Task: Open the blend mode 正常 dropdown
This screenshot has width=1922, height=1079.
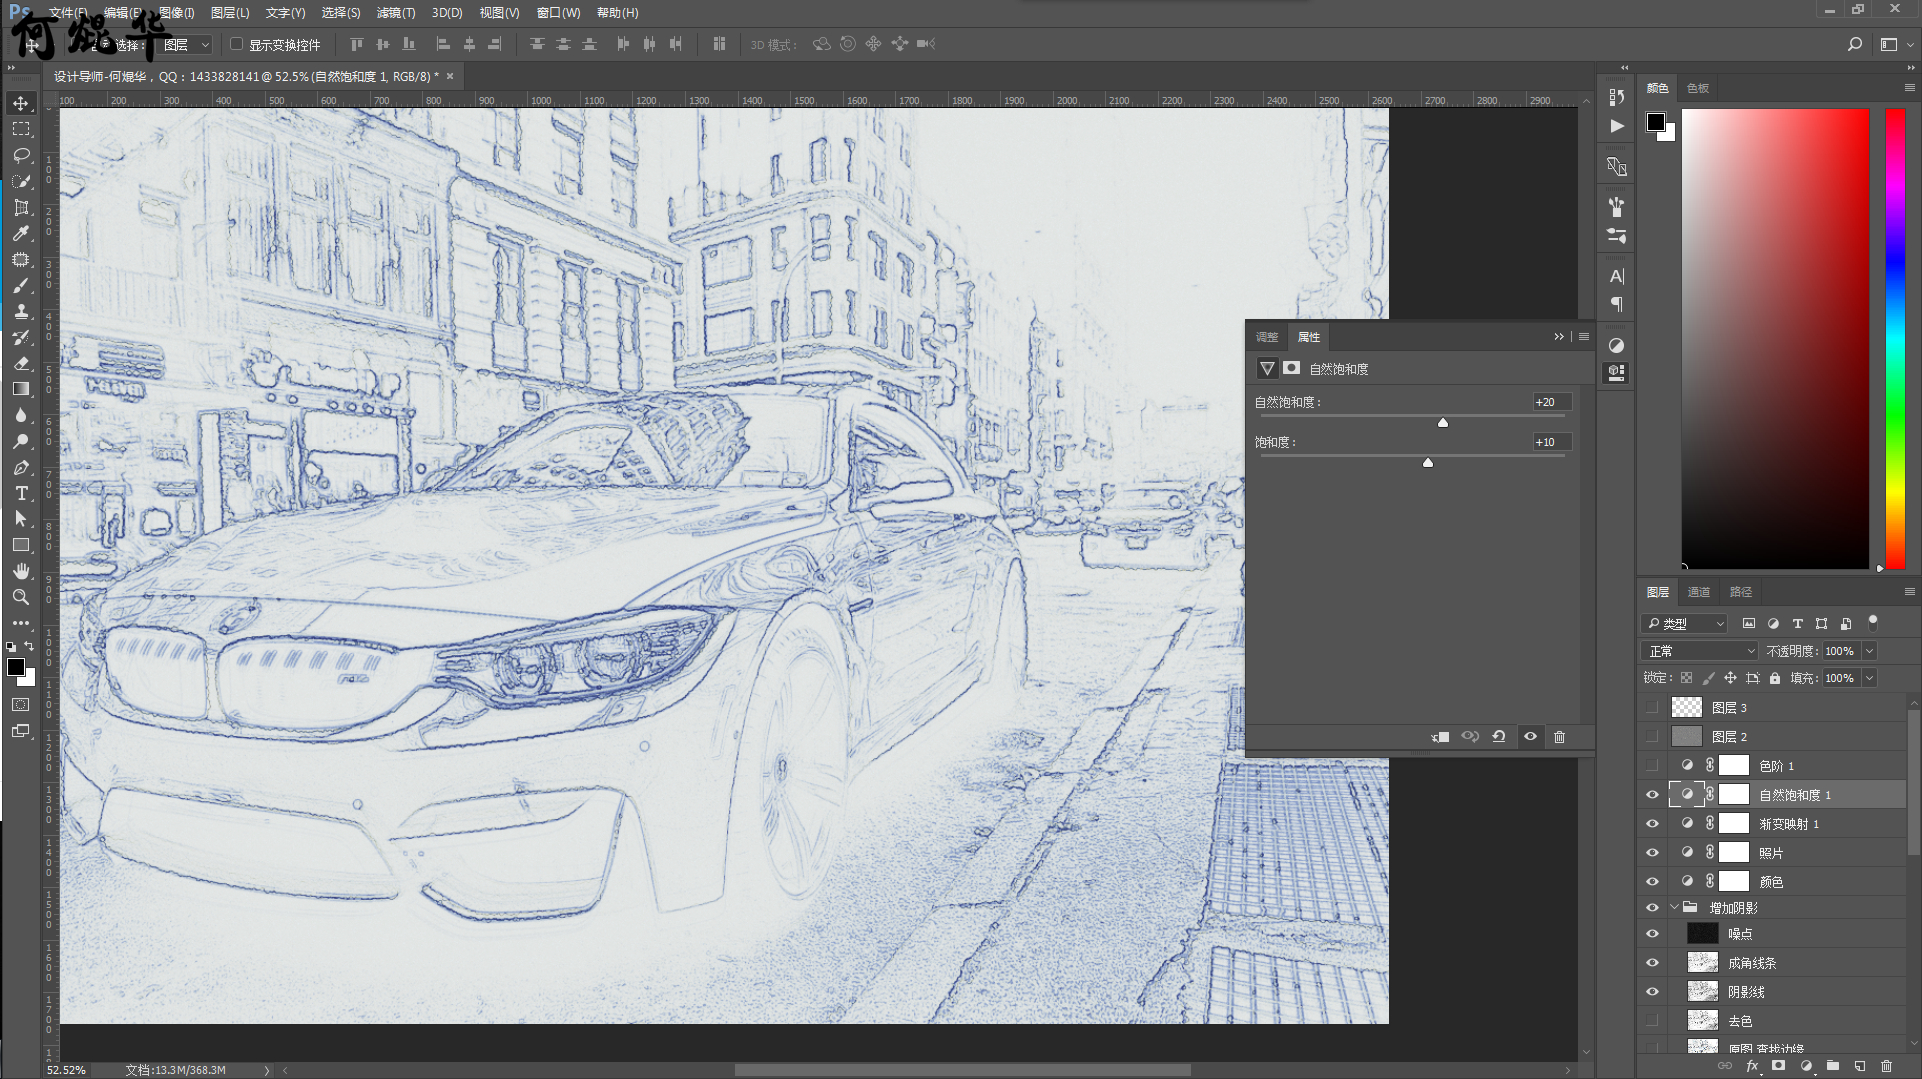Action: tap(1699, 651)
